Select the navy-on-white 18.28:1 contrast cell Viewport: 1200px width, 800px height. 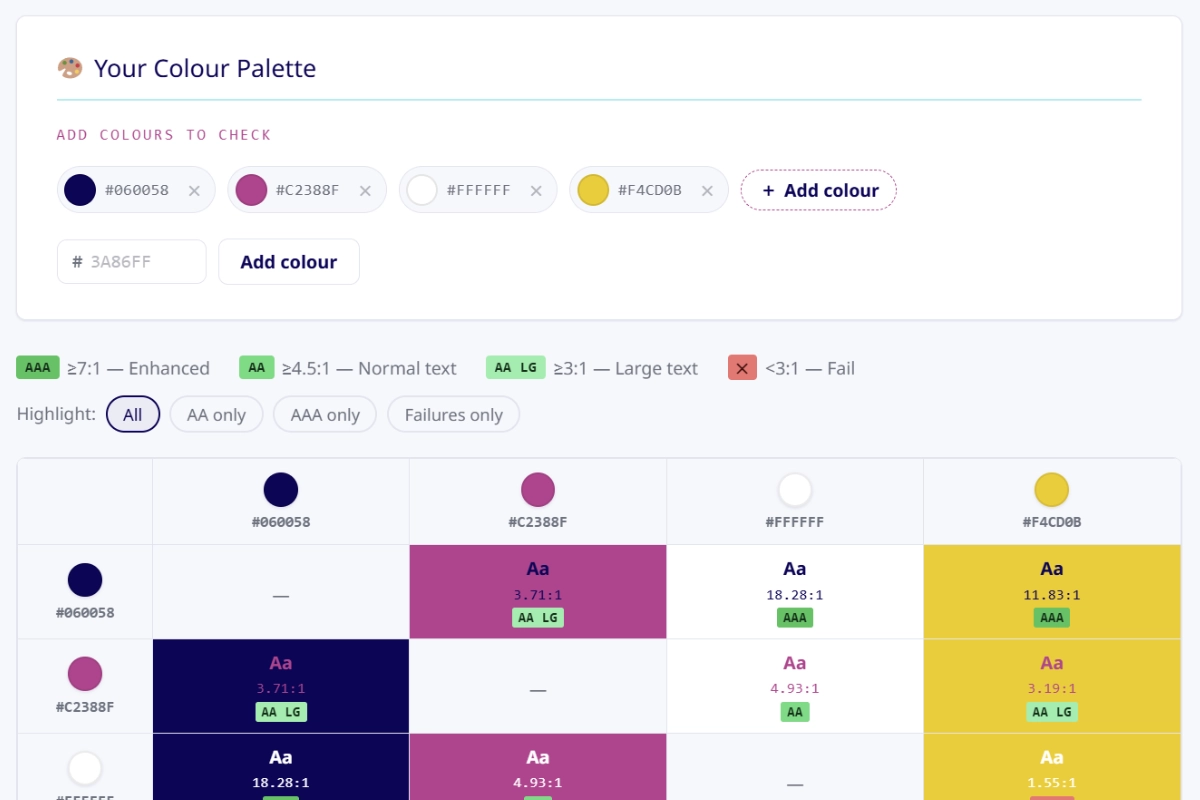tap(795, 592)
